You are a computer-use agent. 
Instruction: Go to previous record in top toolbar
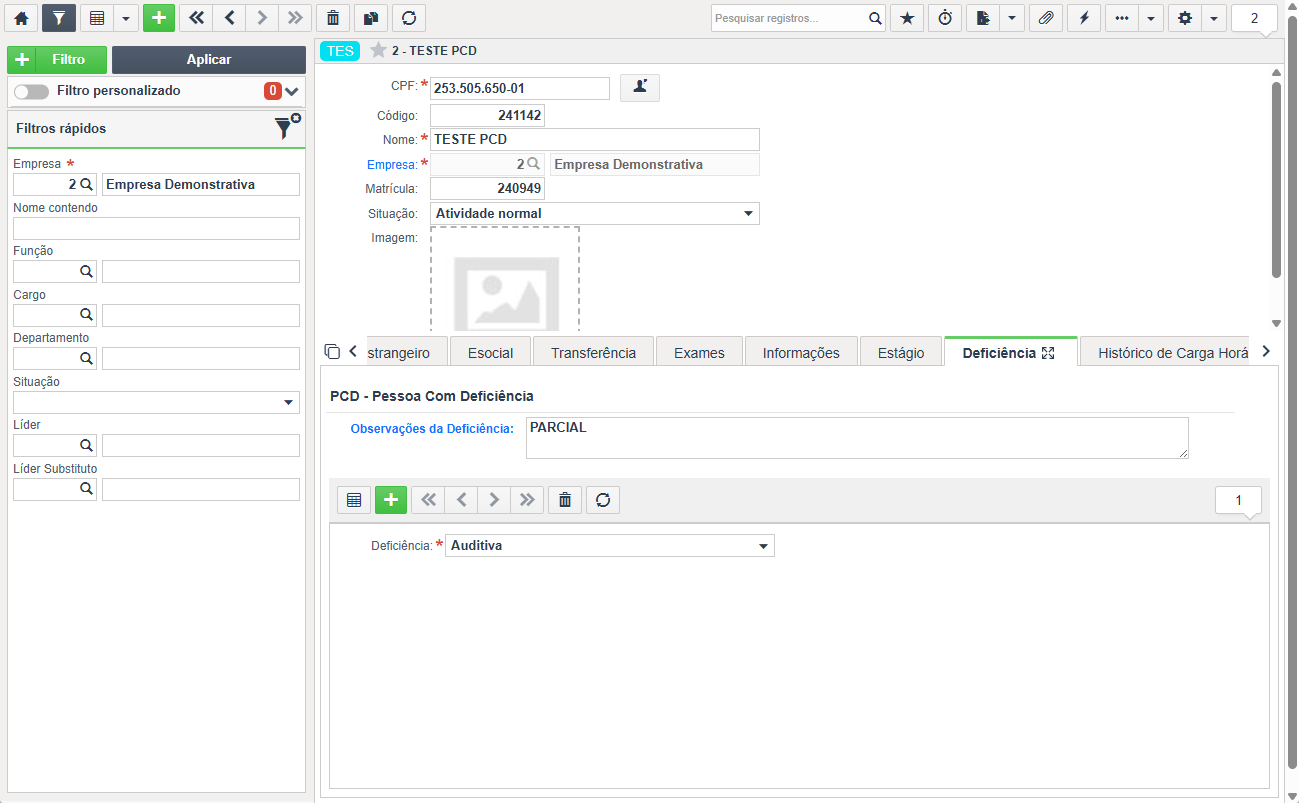(229, 18)
